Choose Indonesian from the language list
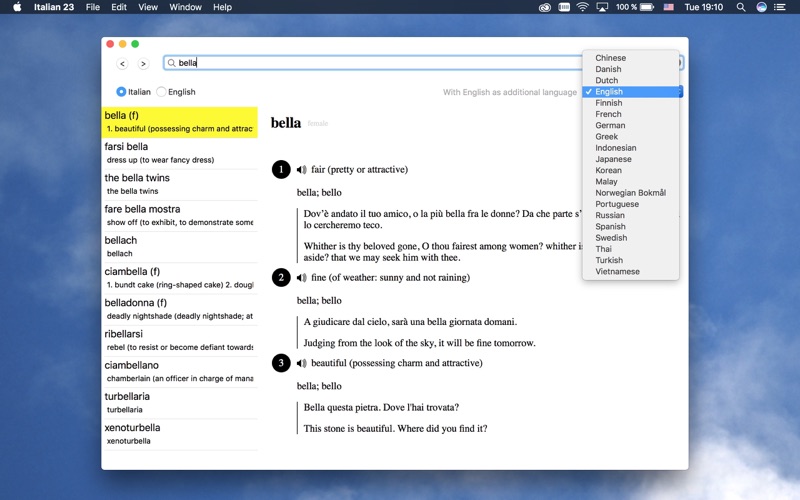The width and height of the screenshot is (800, 500). click(631, 147)
